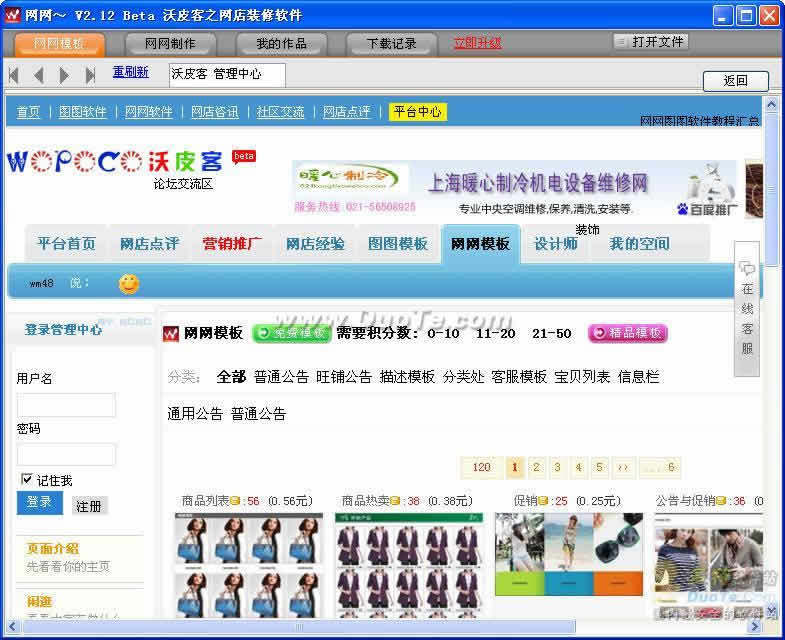Select the 图图模板 tab
This screenshot has width=785, height=640.
click(x=398, y=244)
